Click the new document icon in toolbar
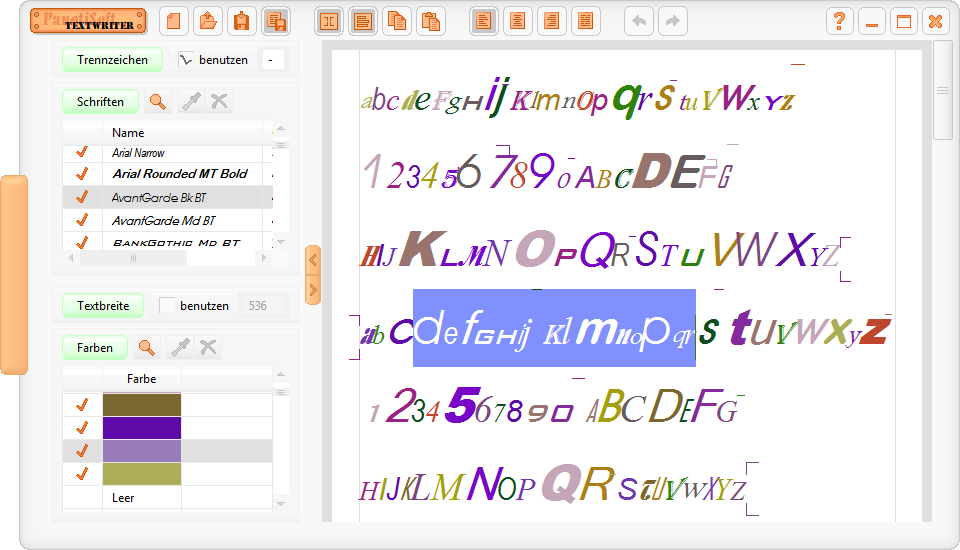Viewport: 960px width, 550px height. click(x=174, y=21)
